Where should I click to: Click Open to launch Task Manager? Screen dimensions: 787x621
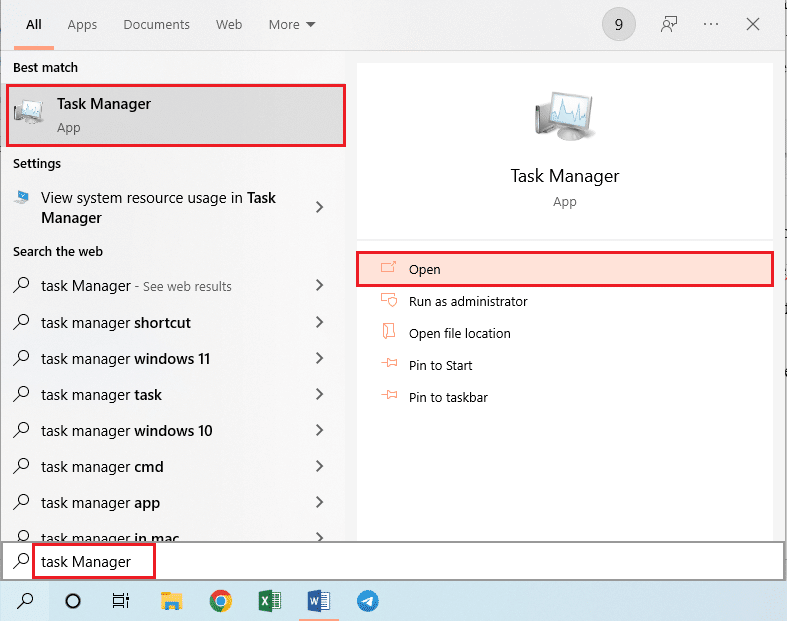click(x=564, y=269)
